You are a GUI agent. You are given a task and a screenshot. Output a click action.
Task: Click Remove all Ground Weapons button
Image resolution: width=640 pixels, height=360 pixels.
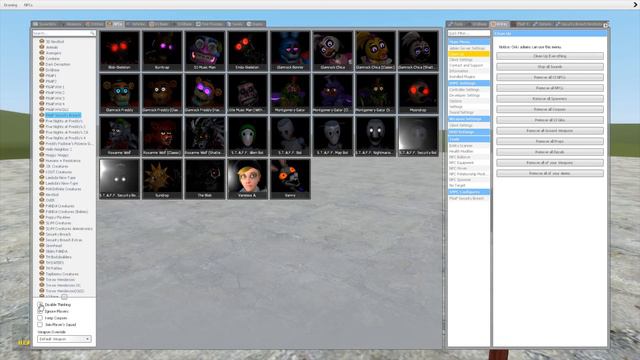click(x=550, y=131)
